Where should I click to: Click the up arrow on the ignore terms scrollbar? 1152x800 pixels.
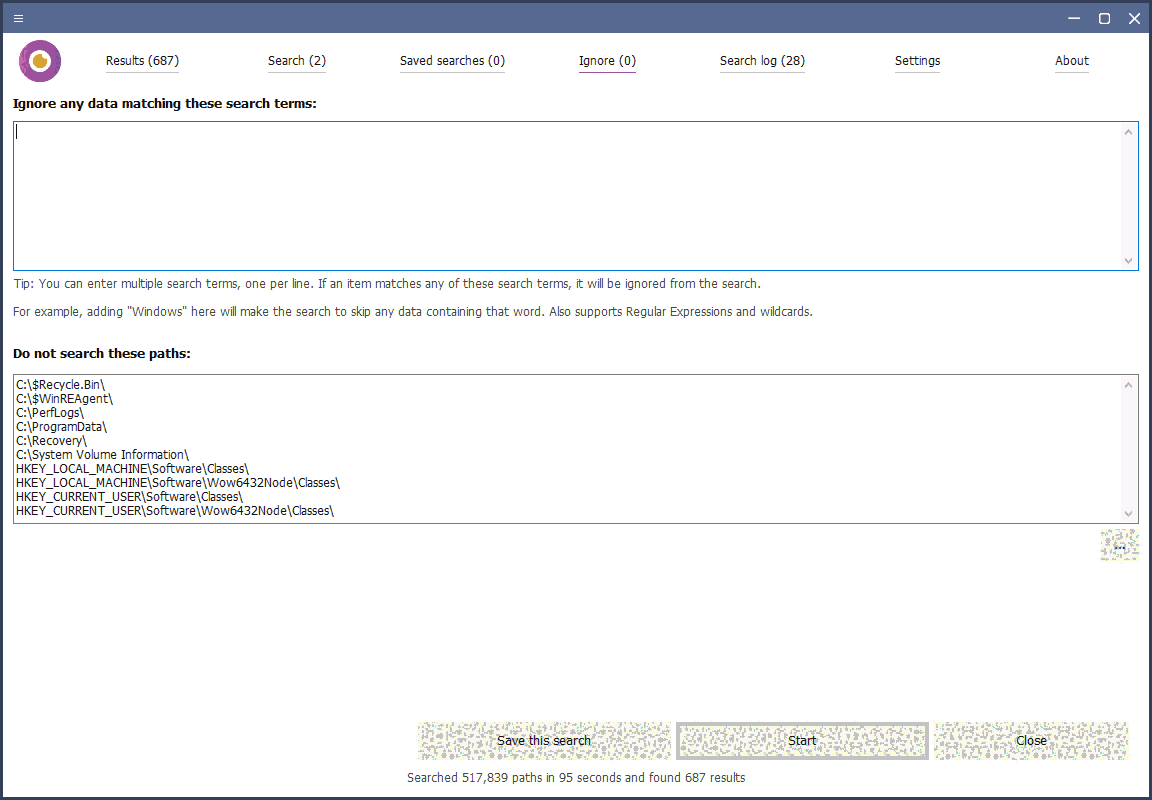tap(1130, 130)
